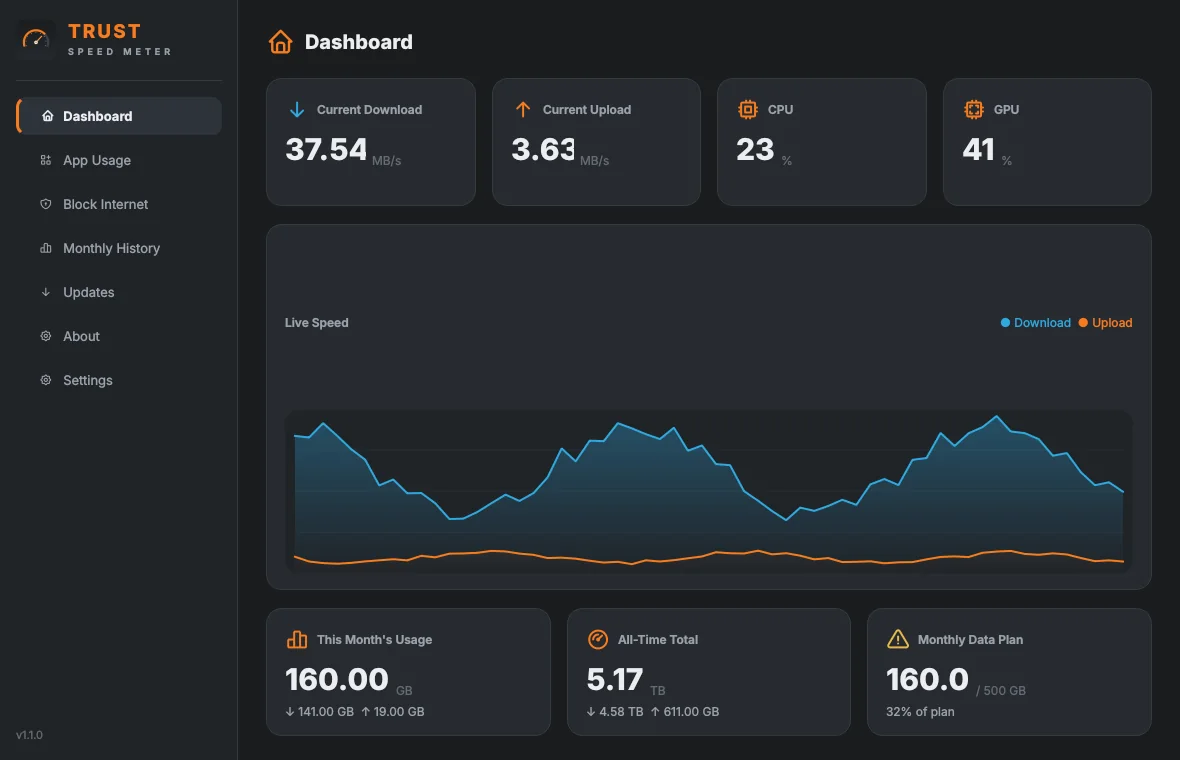Click the '/ 500 GB' plan limit

(x=1001, y=691)
